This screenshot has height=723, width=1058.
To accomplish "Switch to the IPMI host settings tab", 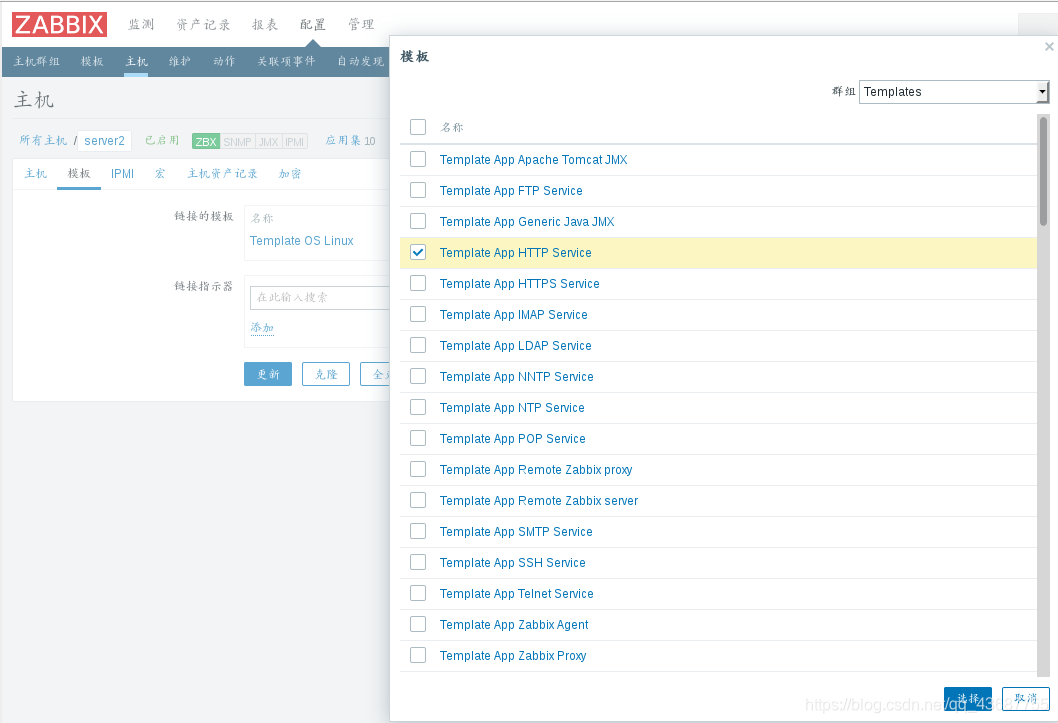I will 122,174.
